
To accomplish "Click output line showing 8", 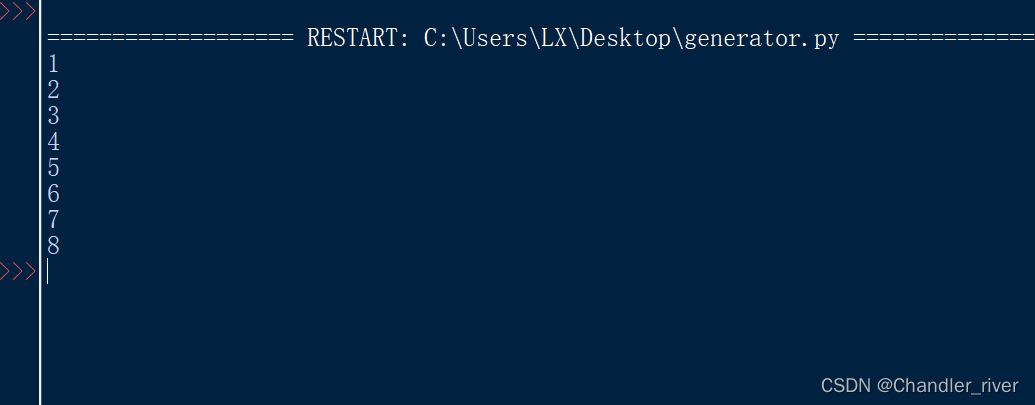I will click(54, 246).
